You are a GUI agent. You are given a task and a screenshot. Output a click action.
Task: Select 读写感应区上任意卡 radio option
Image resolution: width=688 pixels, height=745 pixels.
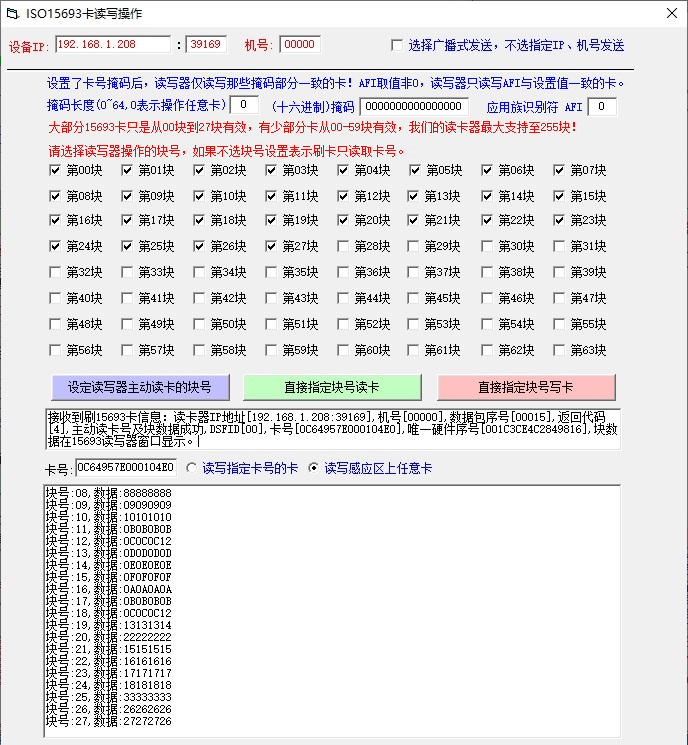(315, 467)
